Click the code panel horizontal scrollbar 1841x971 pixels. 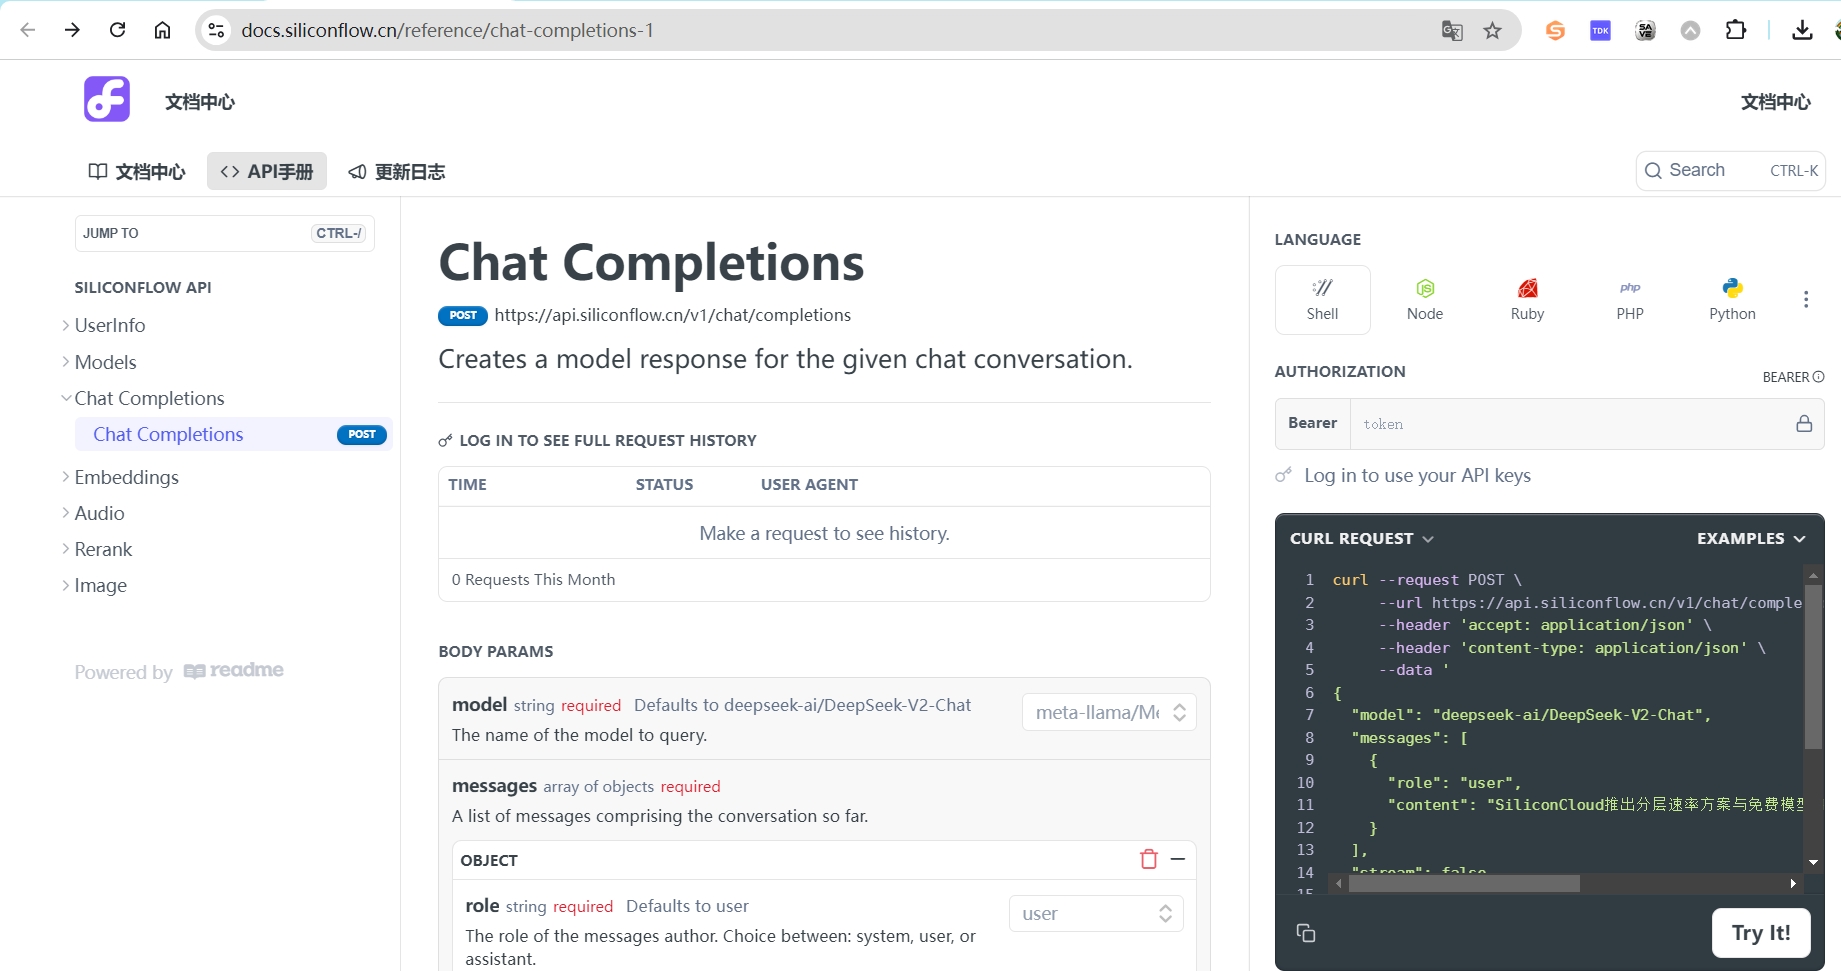click(1463, 884)
